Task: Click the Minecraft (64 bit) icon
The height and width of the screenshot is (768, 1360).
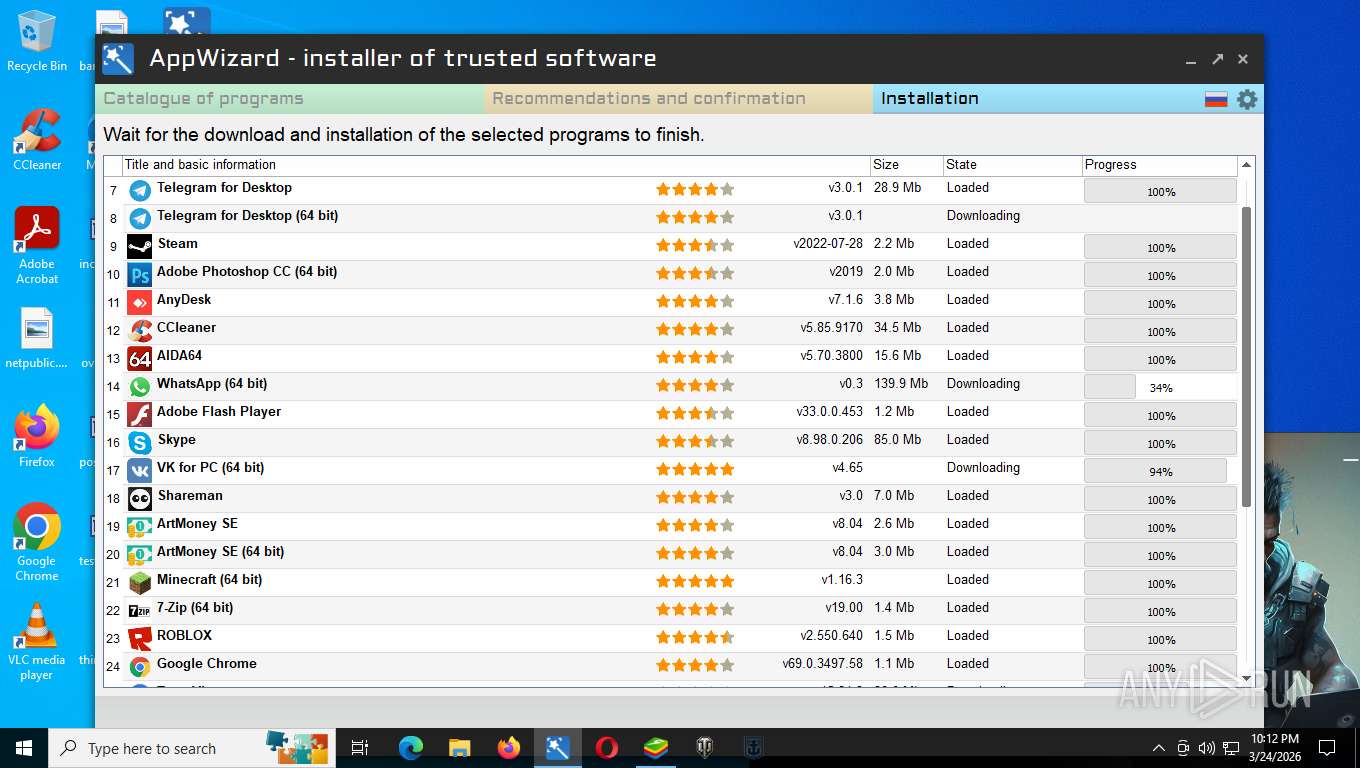Action: point(140,582)
